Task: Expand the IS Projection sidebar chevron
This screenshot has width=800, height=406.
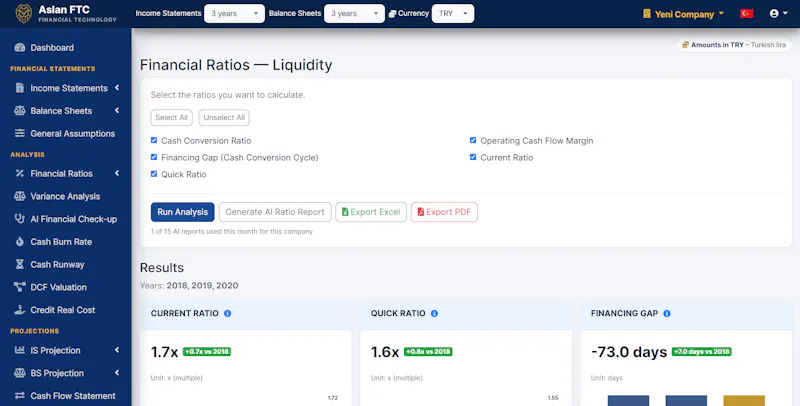Action: click(117, 350)
